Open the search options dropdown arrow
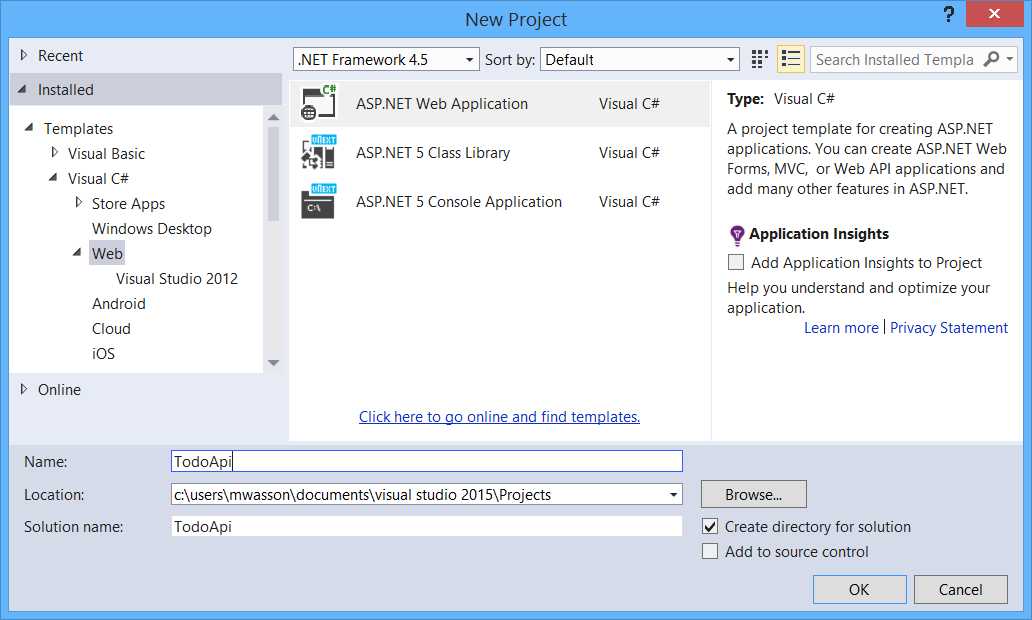Image resolution: width=1032 pixels, height=620 pixels. pyautogui.click(x=1010, y=59)
